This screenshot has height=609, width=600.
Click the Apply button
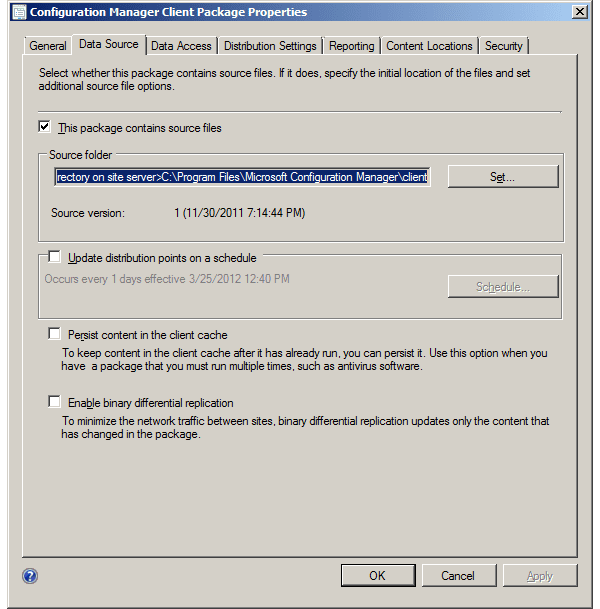(539, 576)
